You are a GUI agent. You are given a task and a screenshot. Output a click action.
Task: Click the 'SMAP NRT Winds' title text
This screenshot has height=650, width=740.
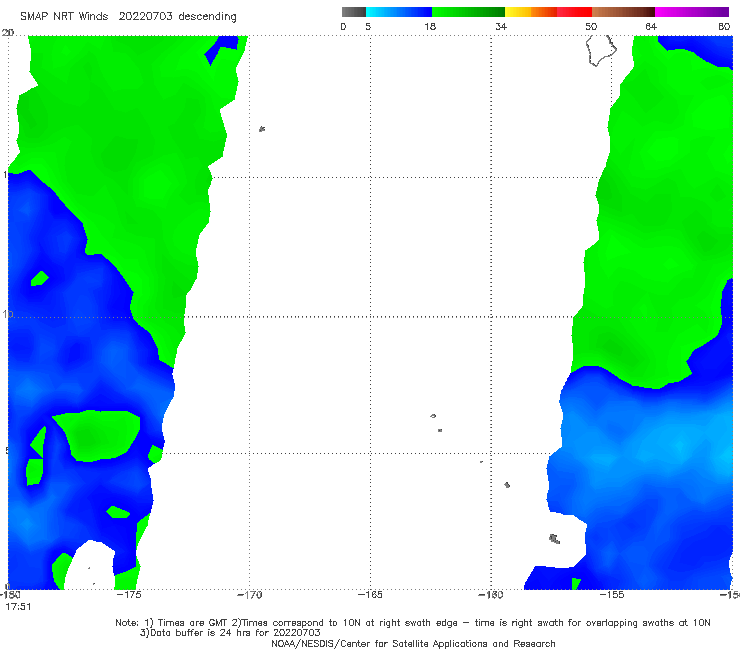click(x=64, y=16)
